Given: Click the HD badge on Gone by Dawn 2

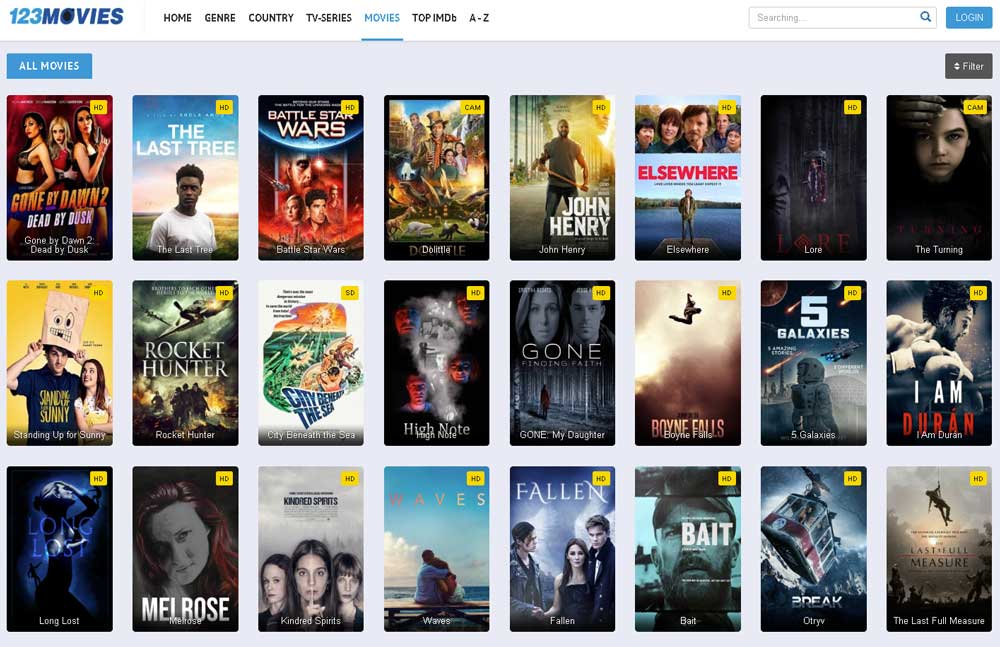Looking at the screenshot, I should tap(98, 107).
